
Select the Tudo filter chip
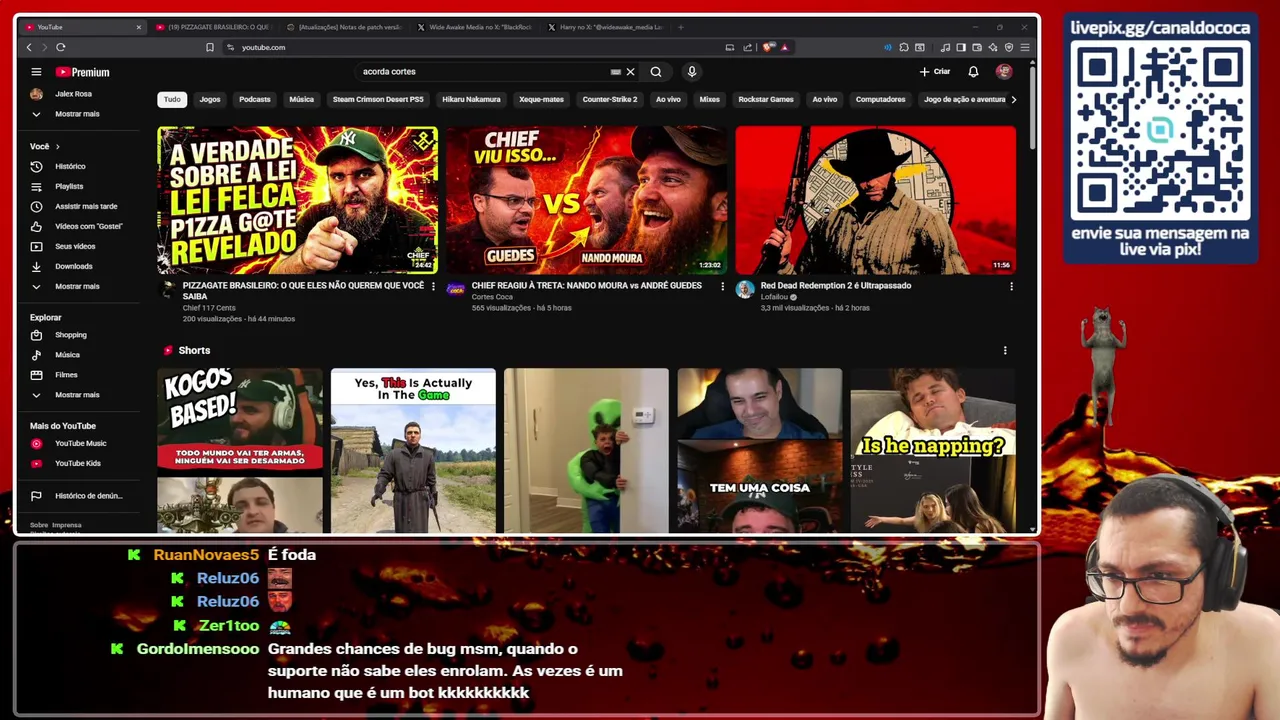(172, 99)
